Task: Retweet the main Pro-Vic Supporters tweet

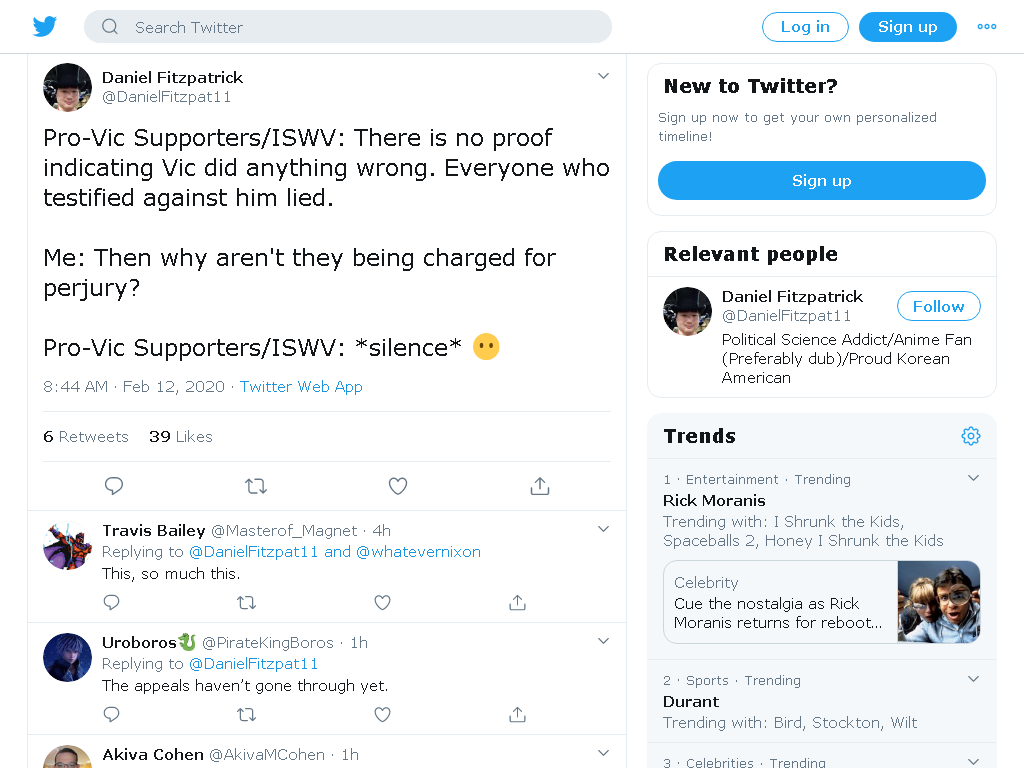Action: [256, 486]
